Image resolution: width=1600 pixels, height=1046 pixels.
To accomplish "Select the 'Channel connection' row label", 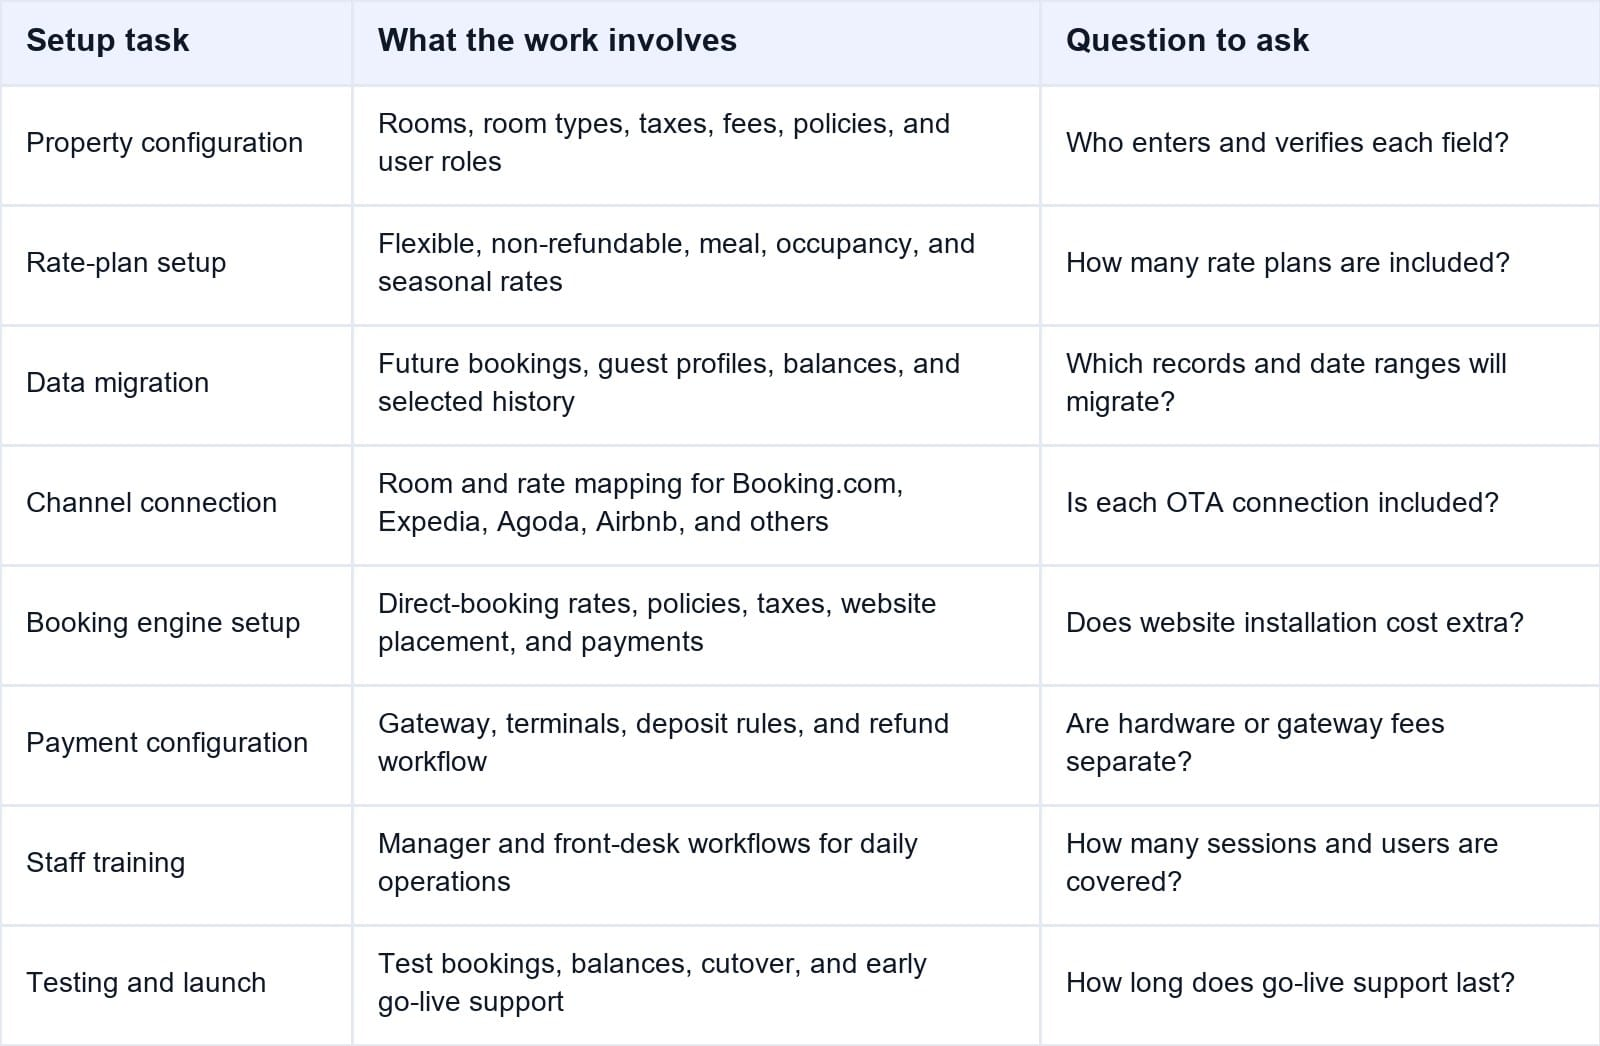I will click(x=151, y=503).
